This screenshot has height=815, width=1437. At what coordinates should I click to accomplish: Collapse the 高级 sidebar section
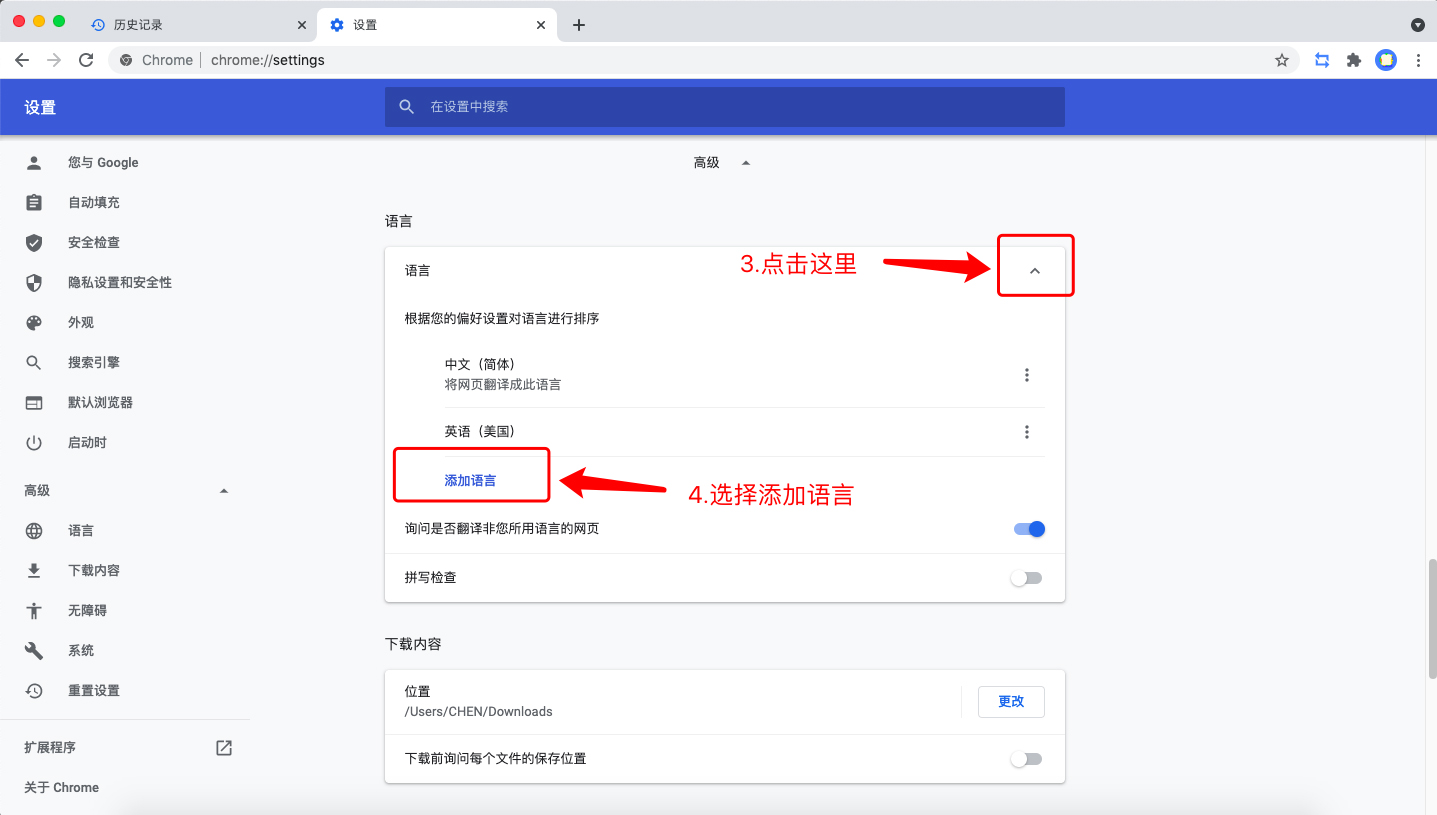pos(224,490)
